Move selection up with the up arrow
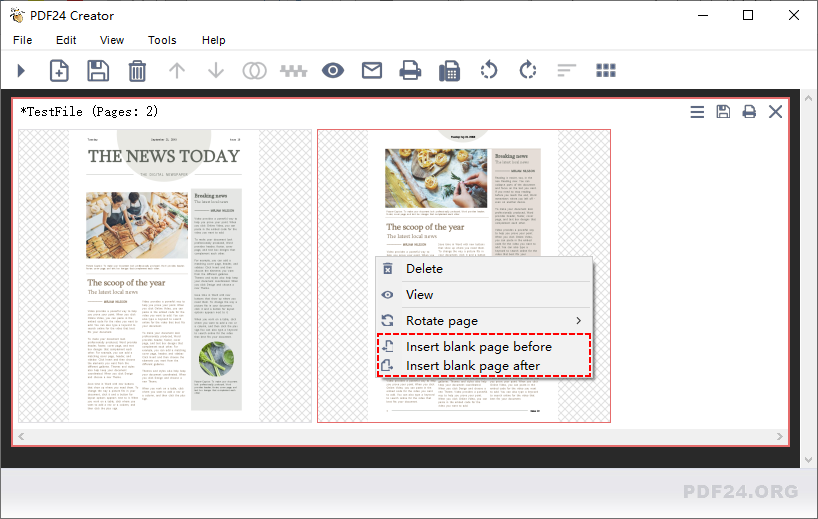 coord(177,70)
